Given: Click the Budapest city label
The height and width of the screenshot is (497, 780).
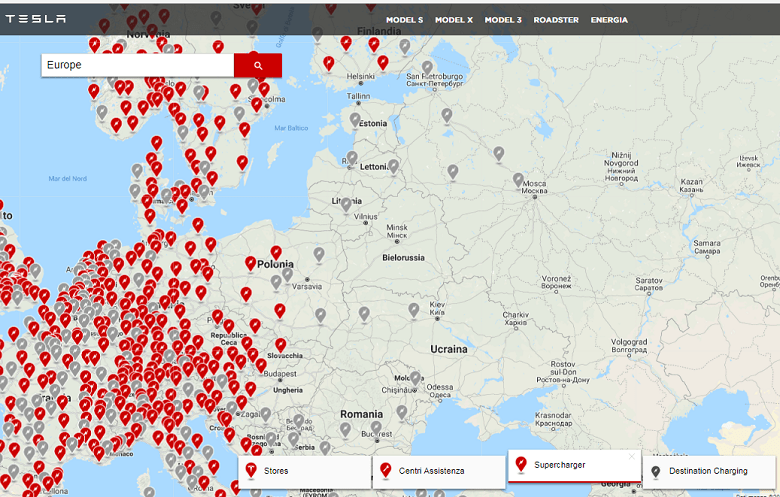Looking at the screenshot, I should [280, 374].
